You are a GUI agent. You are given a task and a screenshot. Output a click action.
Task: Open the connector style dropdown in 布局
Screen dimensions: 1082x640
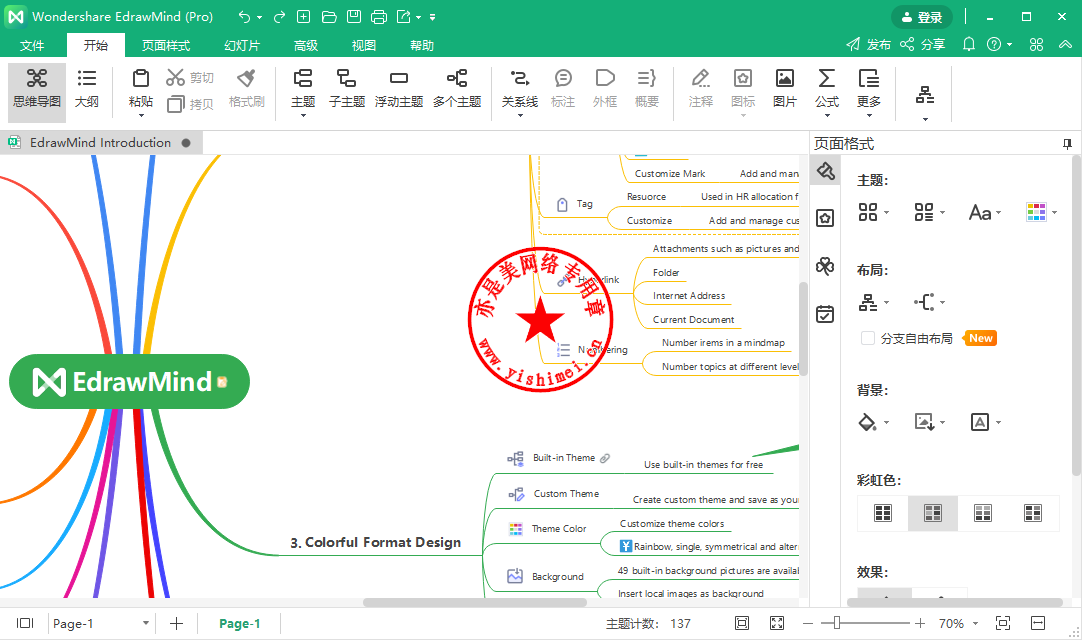(x=929, y=302)
